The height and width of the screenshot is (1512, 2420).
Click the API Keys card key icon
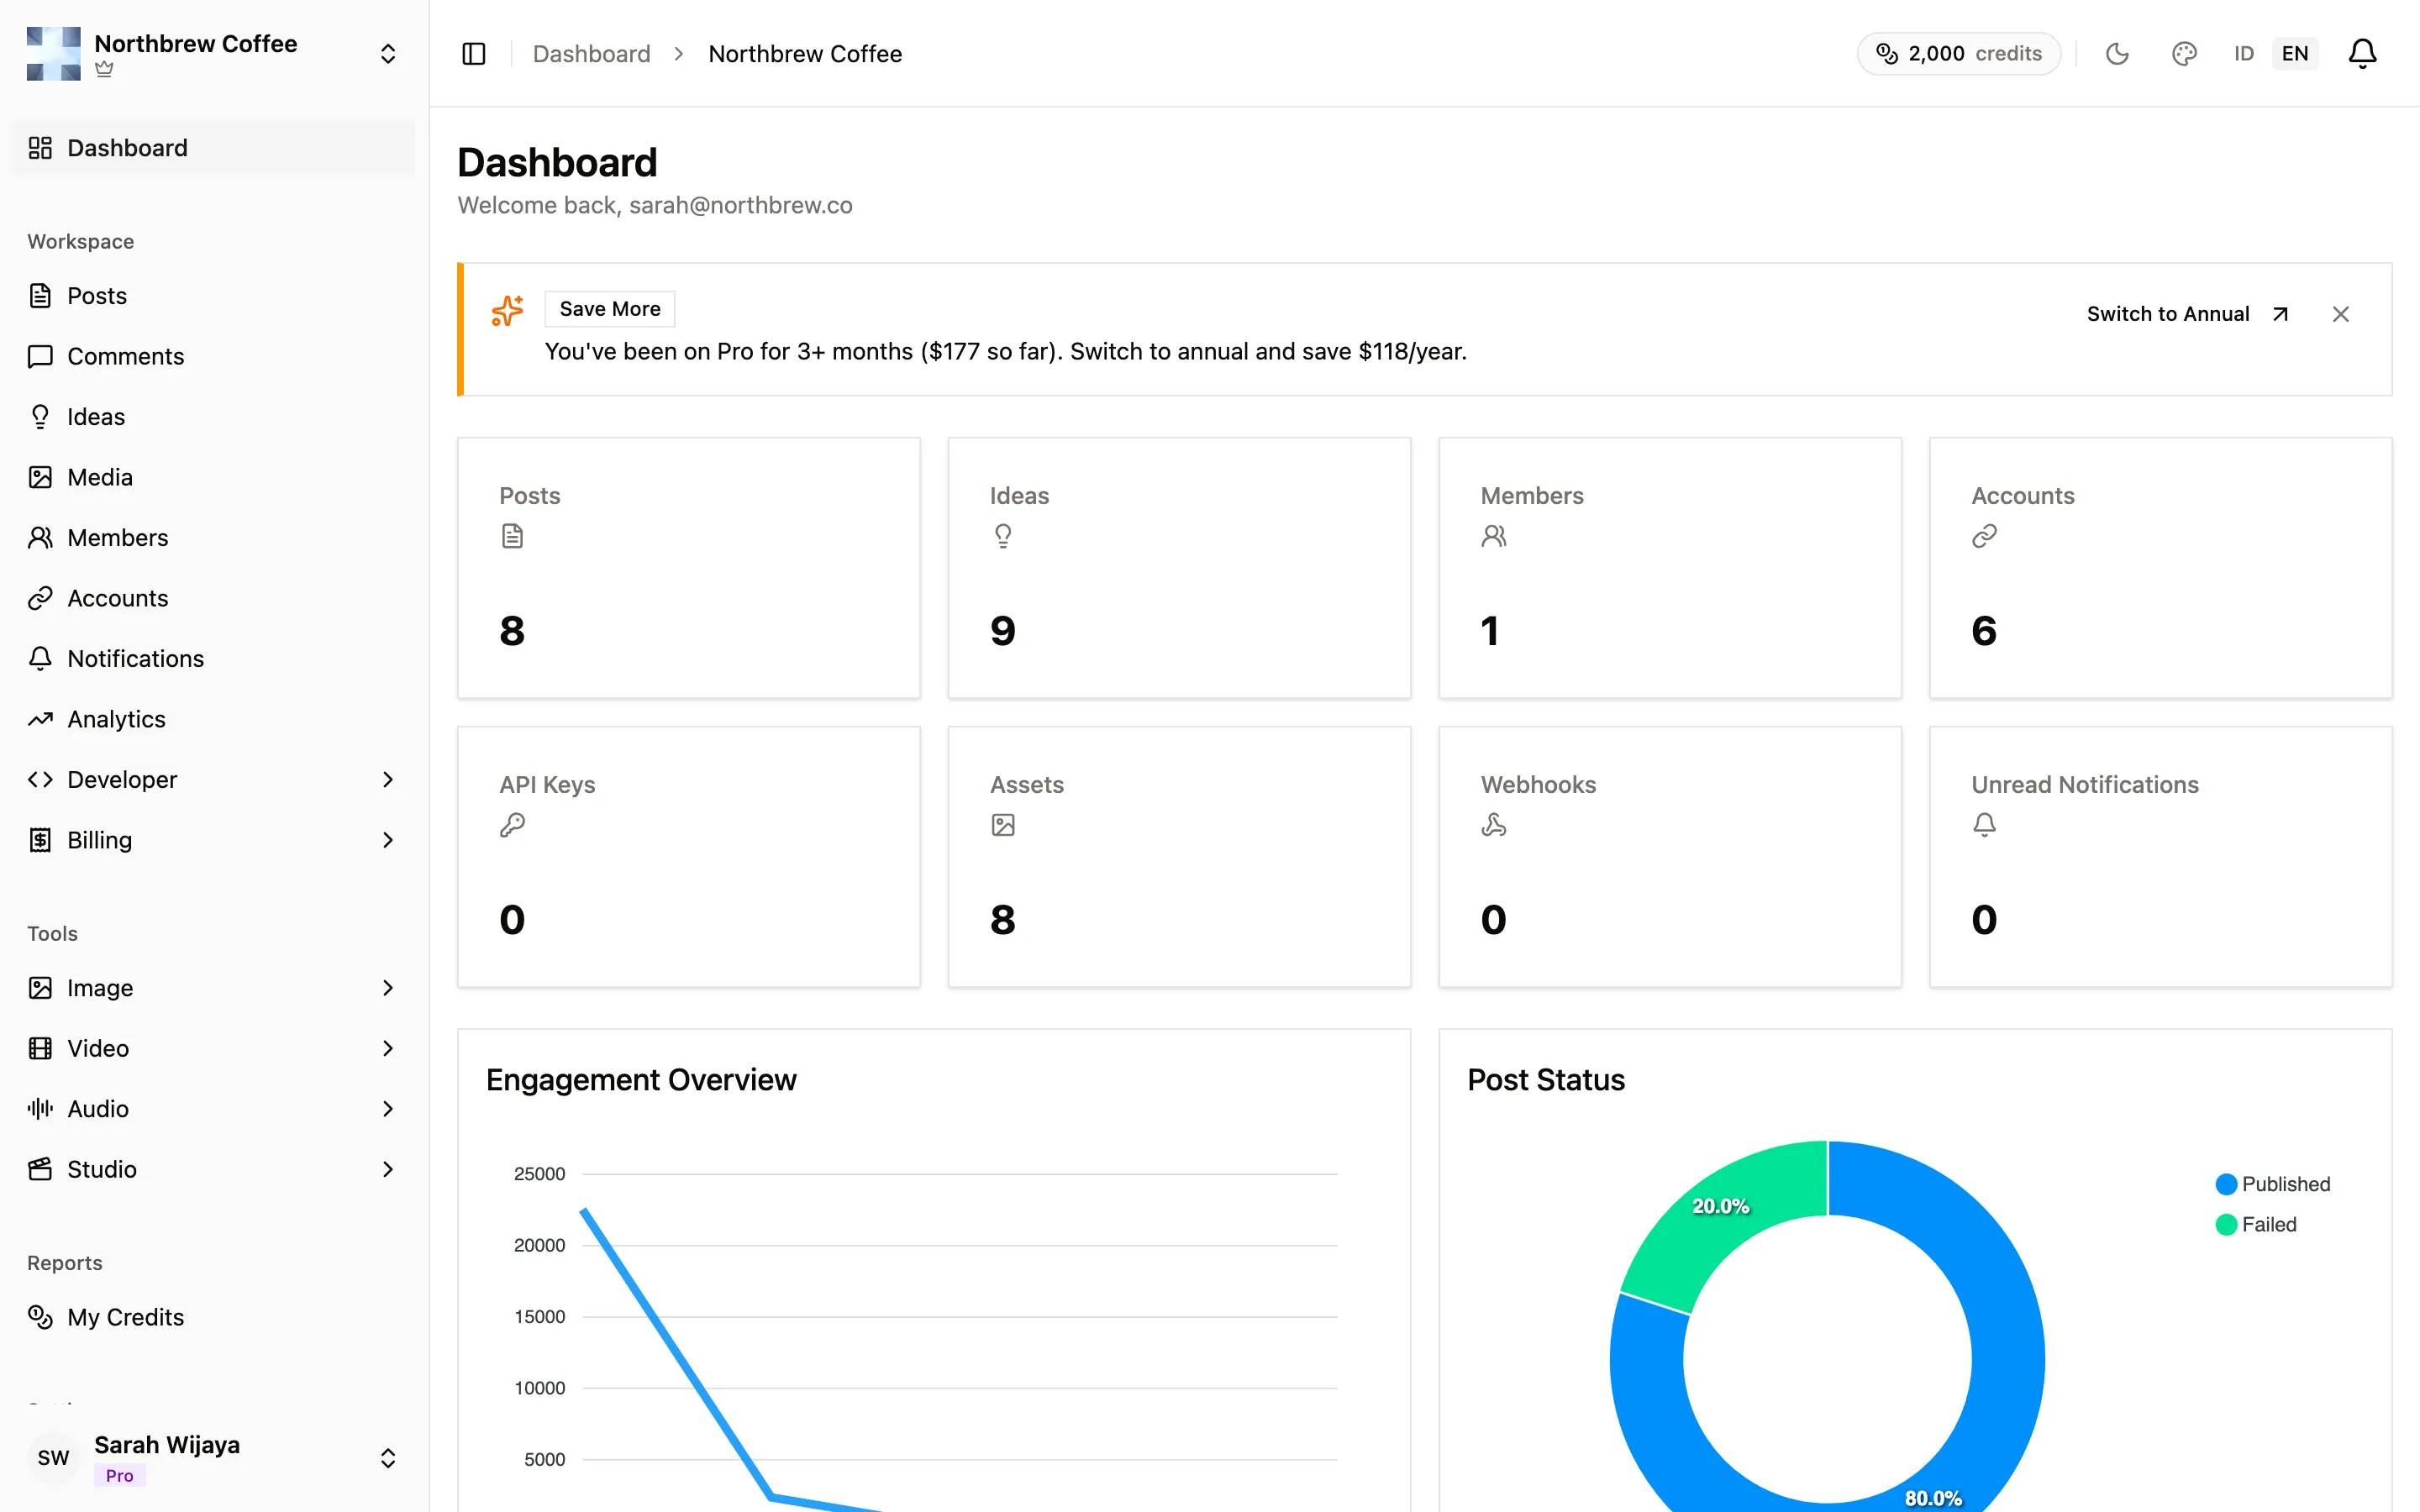[512, 826]
